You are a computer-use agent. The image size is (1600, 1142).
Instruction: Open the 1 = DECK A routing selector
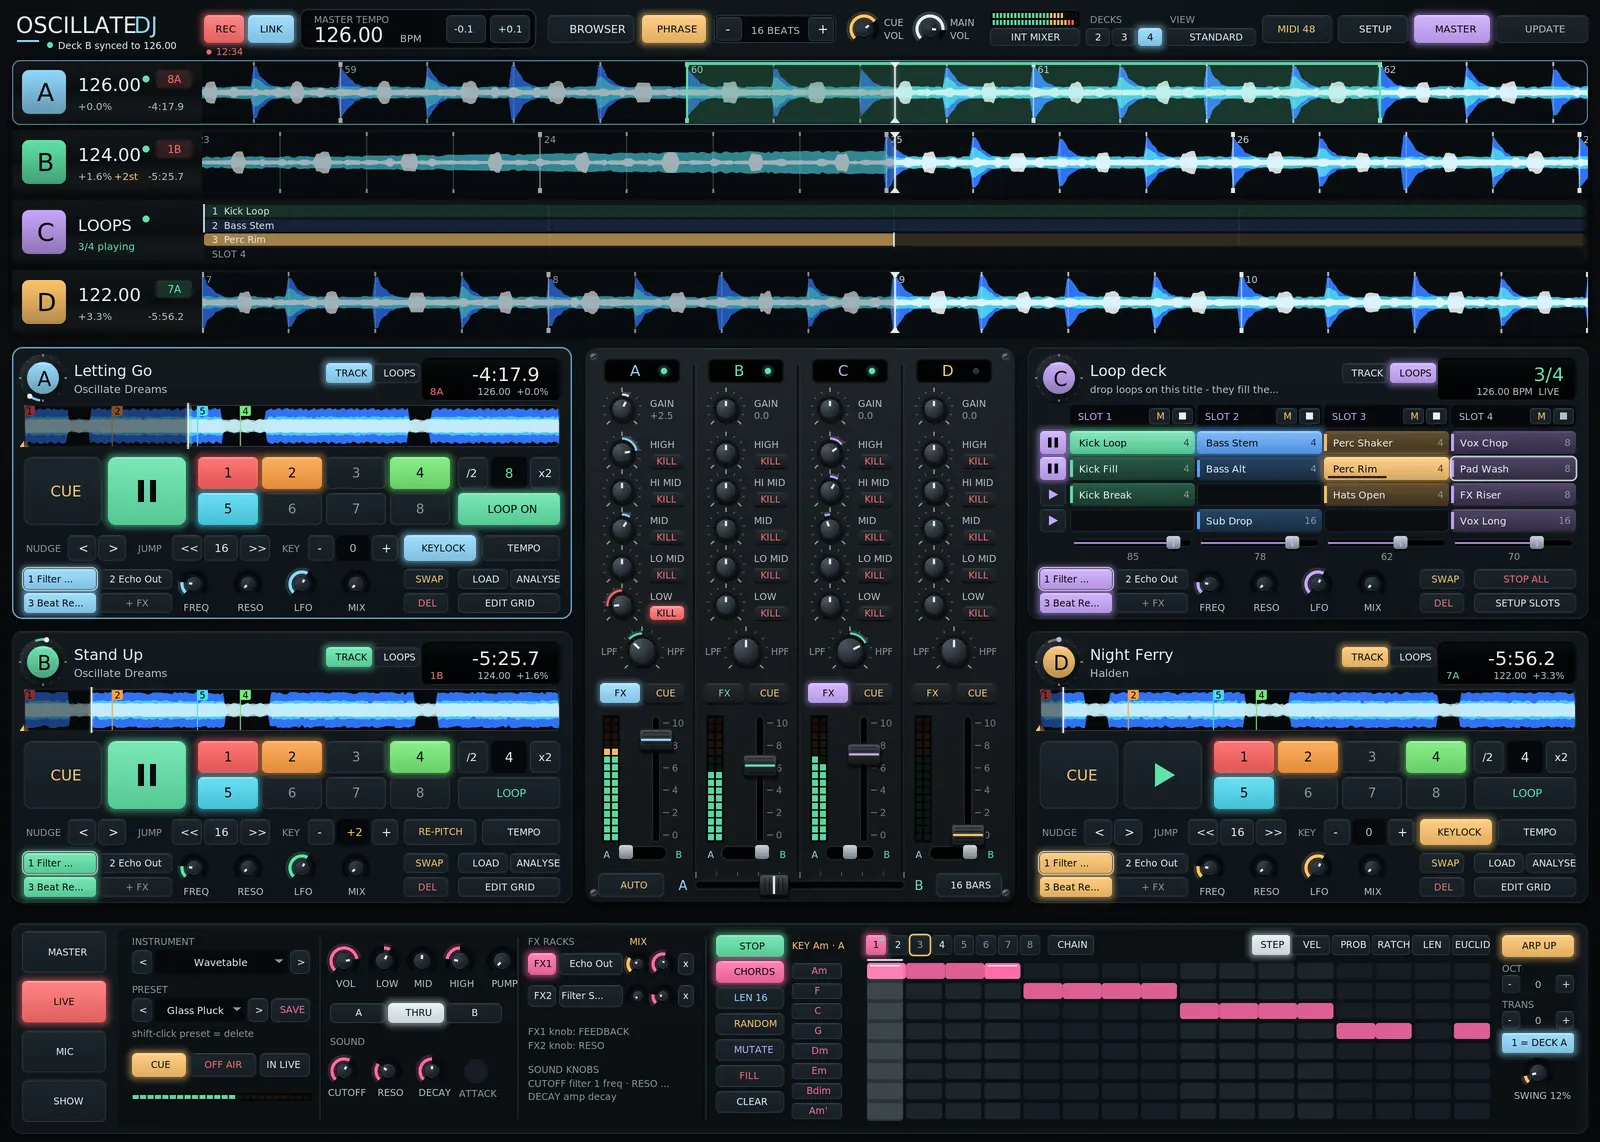1538,1043
